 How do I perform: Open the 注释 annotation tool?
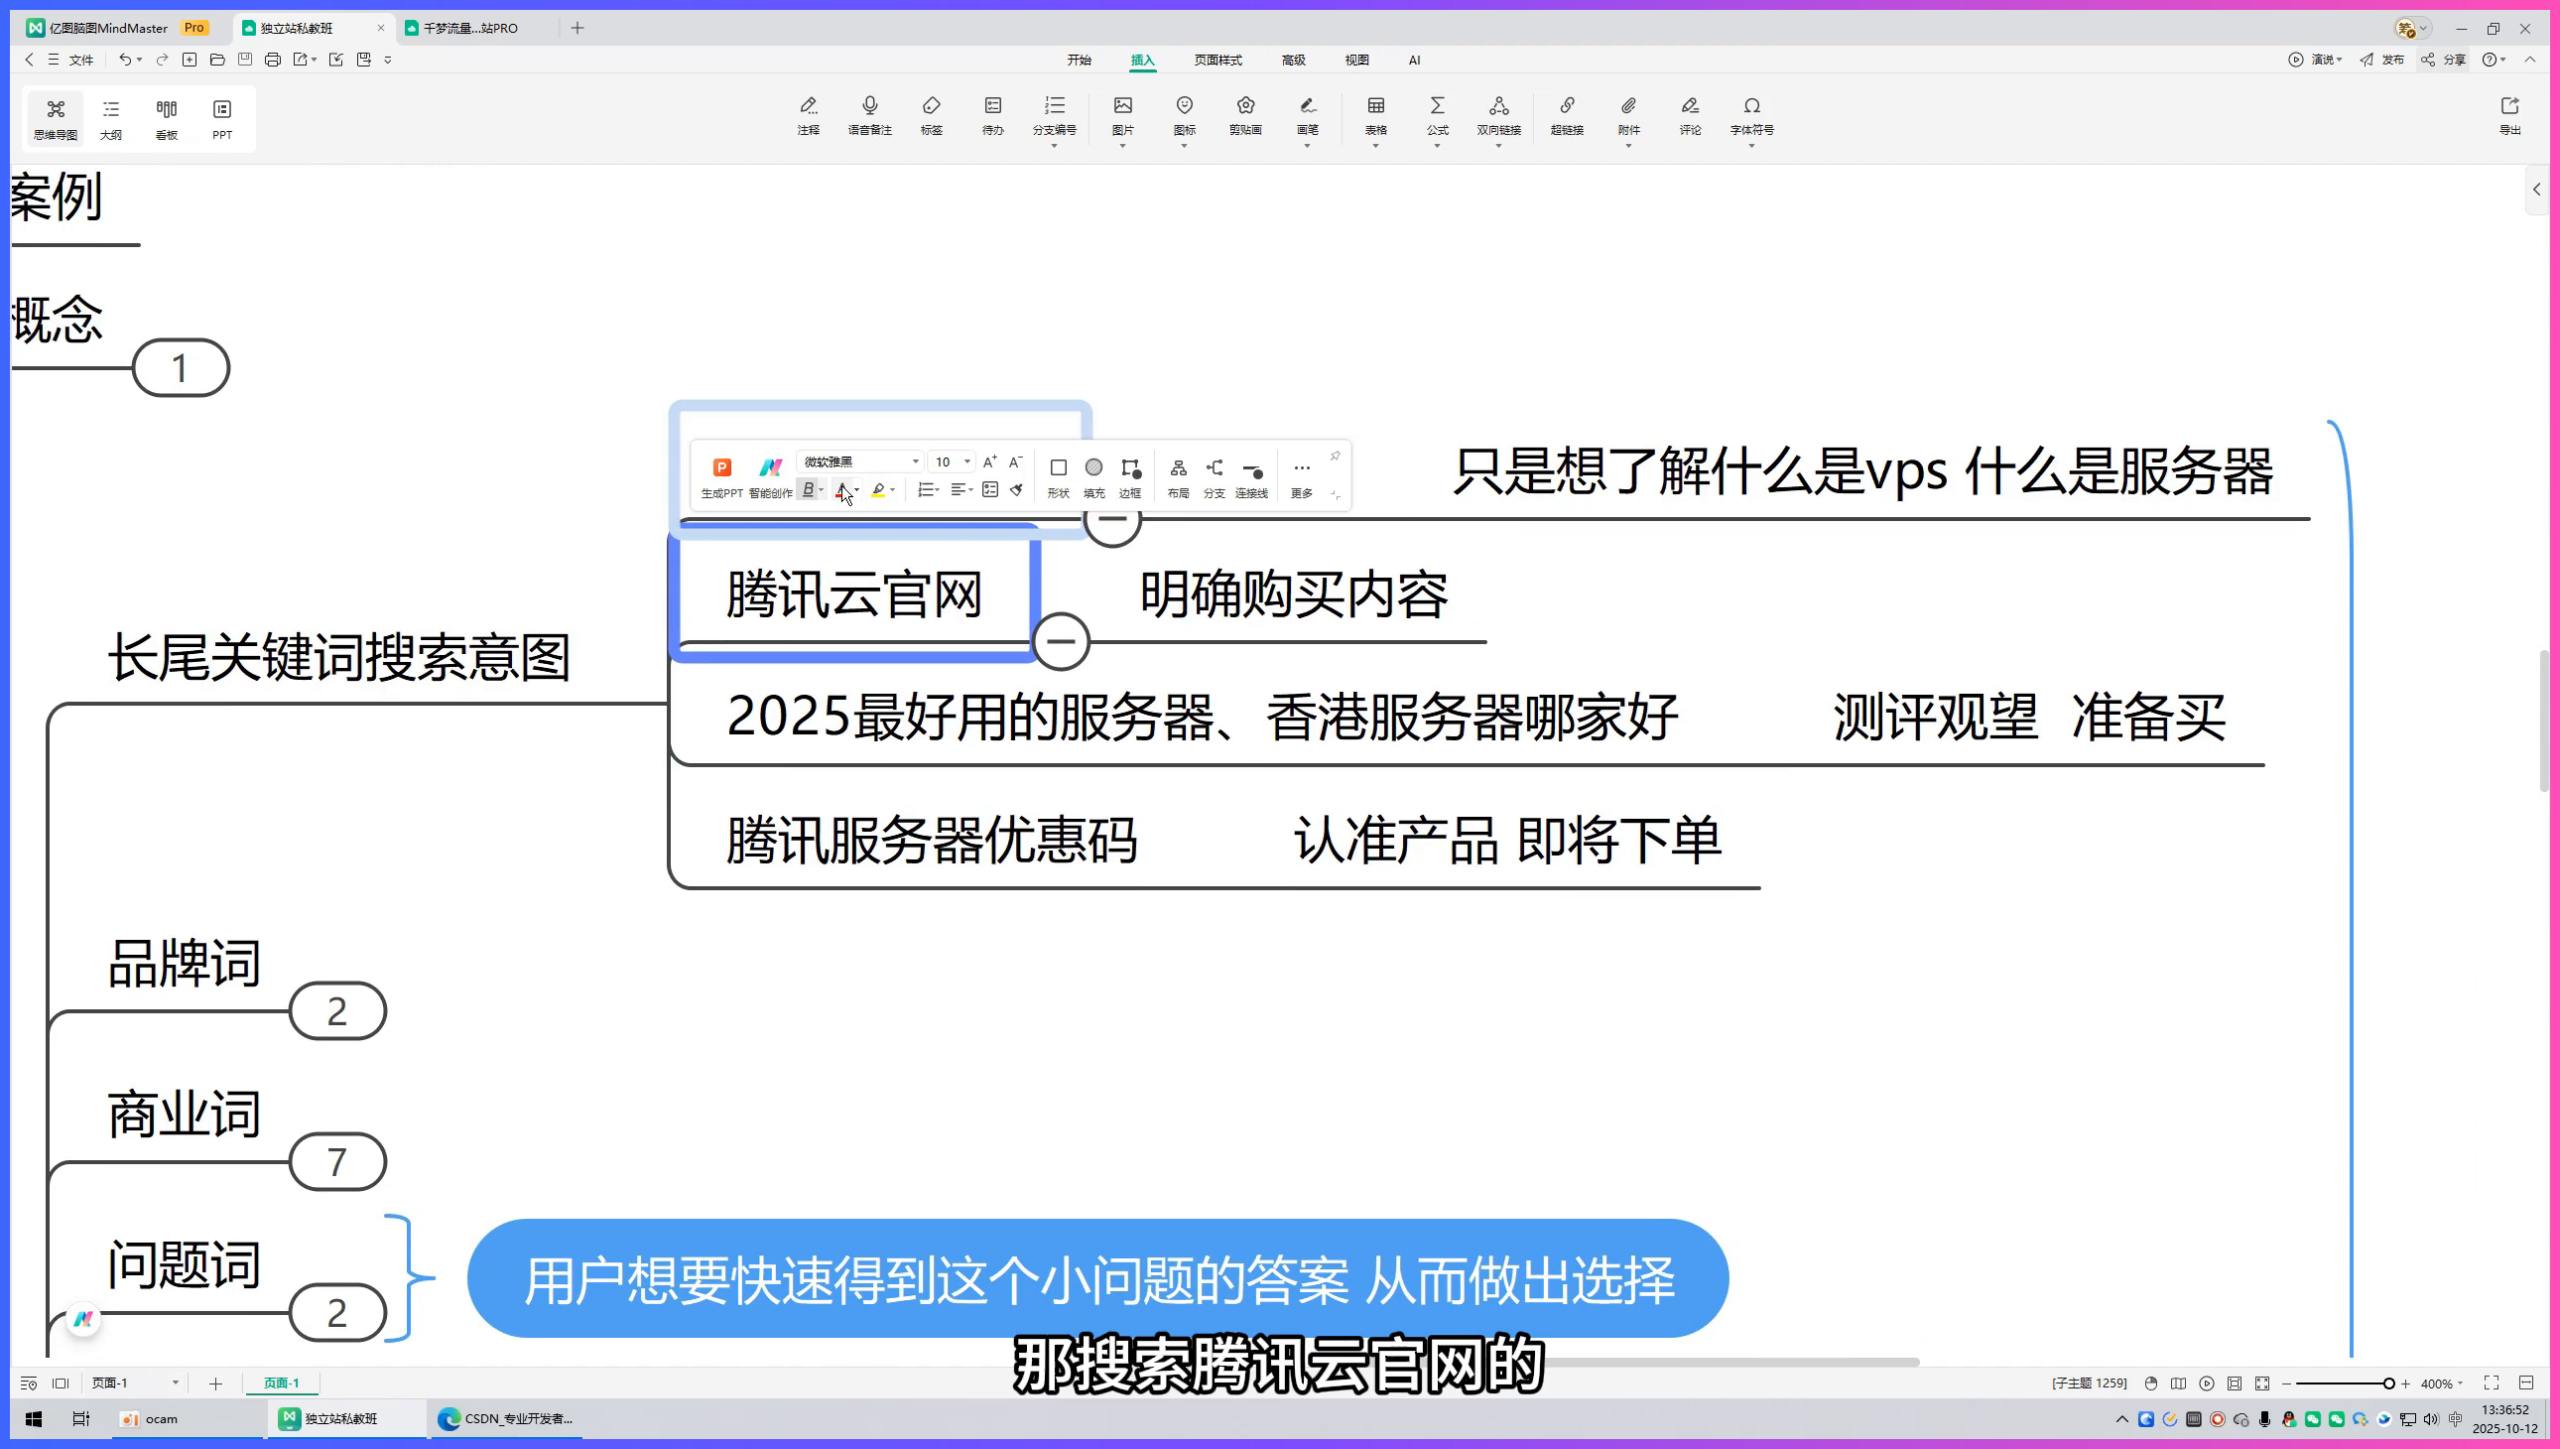point(808,116)
